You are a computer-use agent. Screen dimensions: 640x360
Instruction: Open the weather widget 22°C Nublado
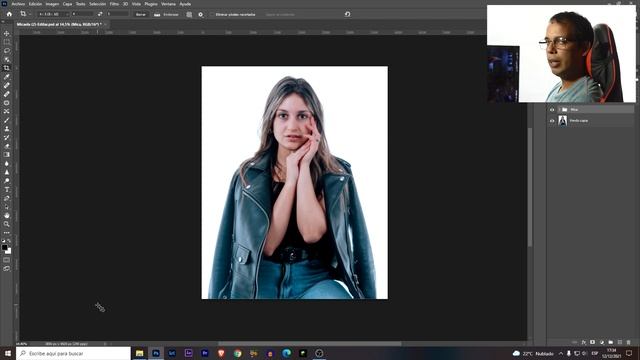(533, 353)
